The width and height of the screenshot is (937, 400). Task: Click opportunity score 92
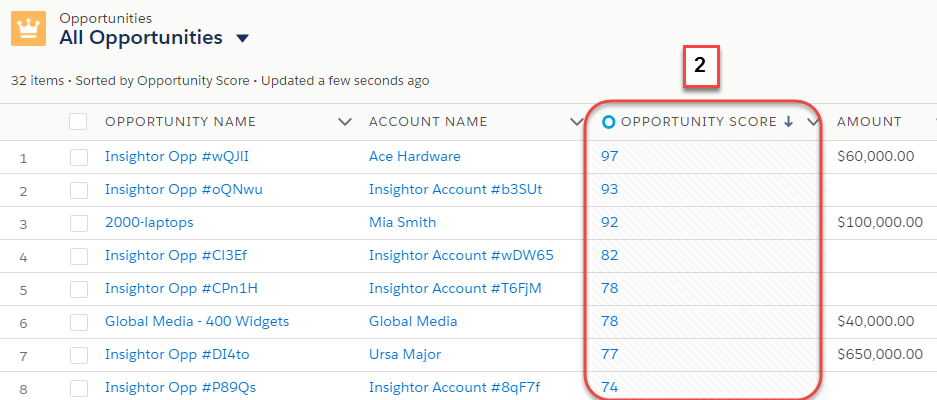610,222
